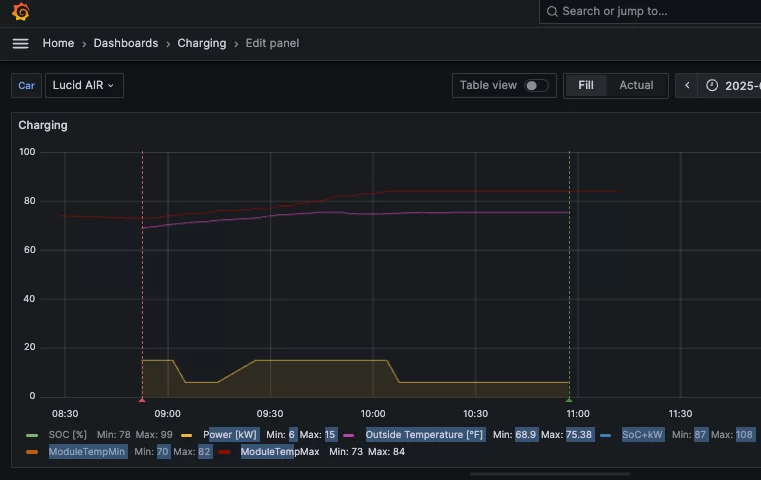Viewport: 761px width, 480px height.
Task: Click the clock time range icon
Action: click(711, 85)
